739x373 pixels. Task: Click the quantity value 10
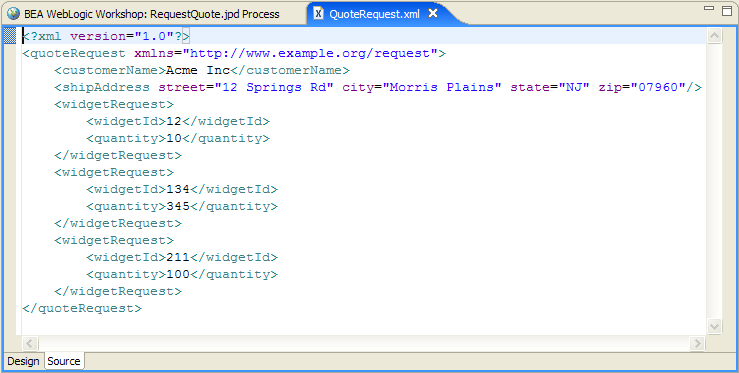(174, 138)
